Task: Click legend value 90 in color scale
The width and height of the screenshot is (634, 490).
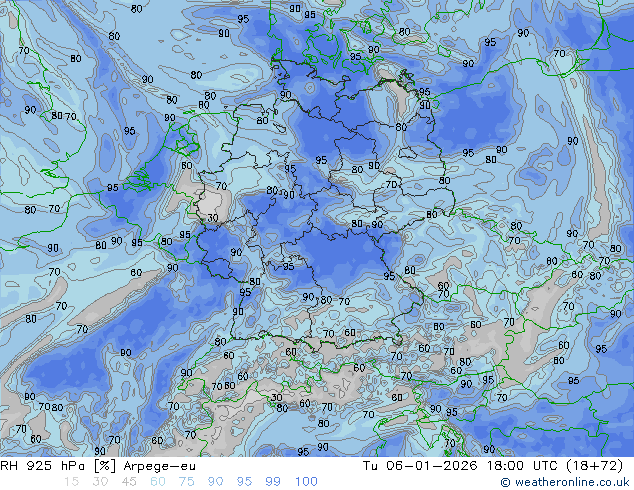Action: coord(215,482)
